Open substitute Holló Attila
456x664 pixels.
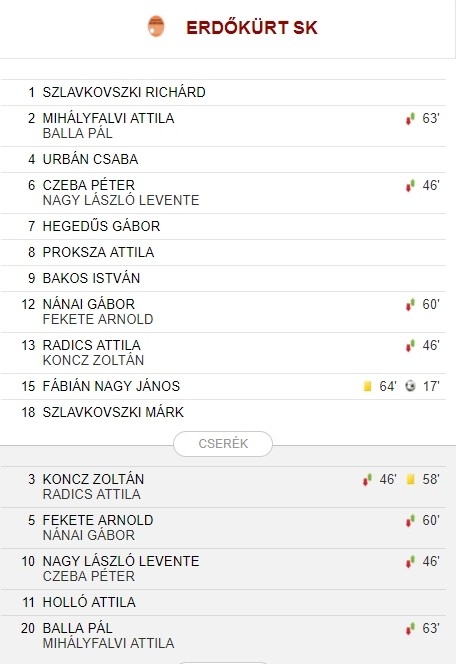89,602
